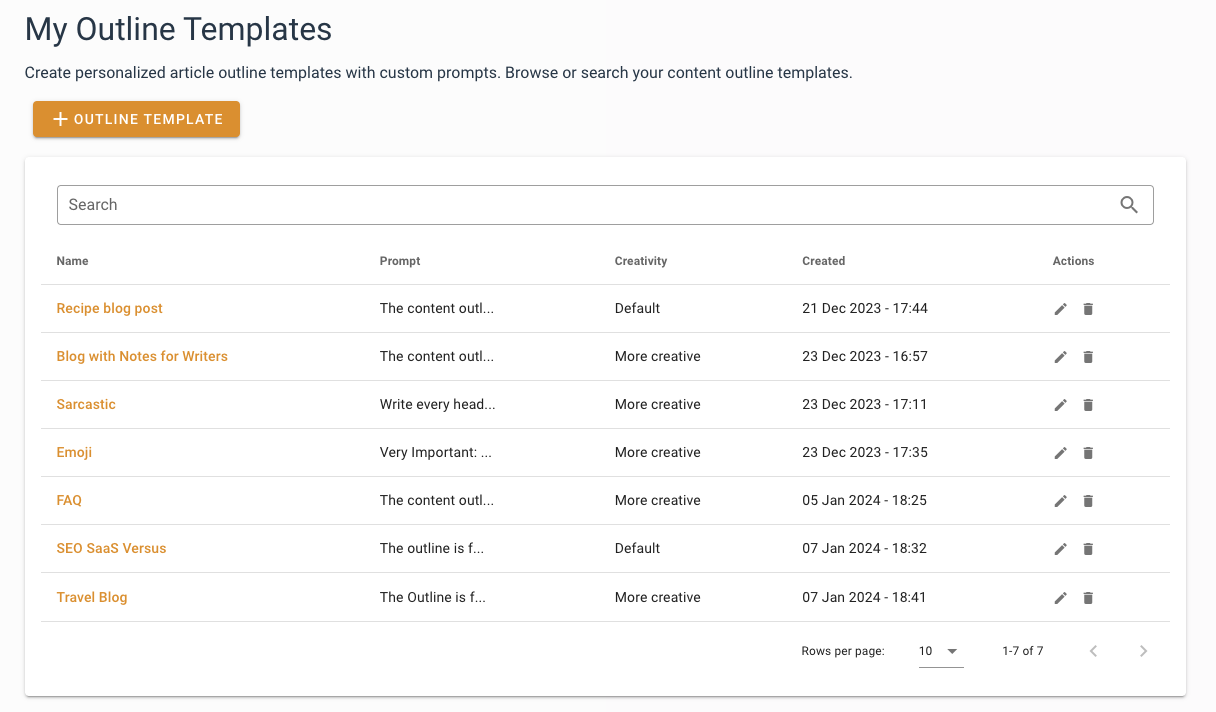Open the Sarcastic template link
Viewport: 1216px width, 712px height.
click(86, 404)
